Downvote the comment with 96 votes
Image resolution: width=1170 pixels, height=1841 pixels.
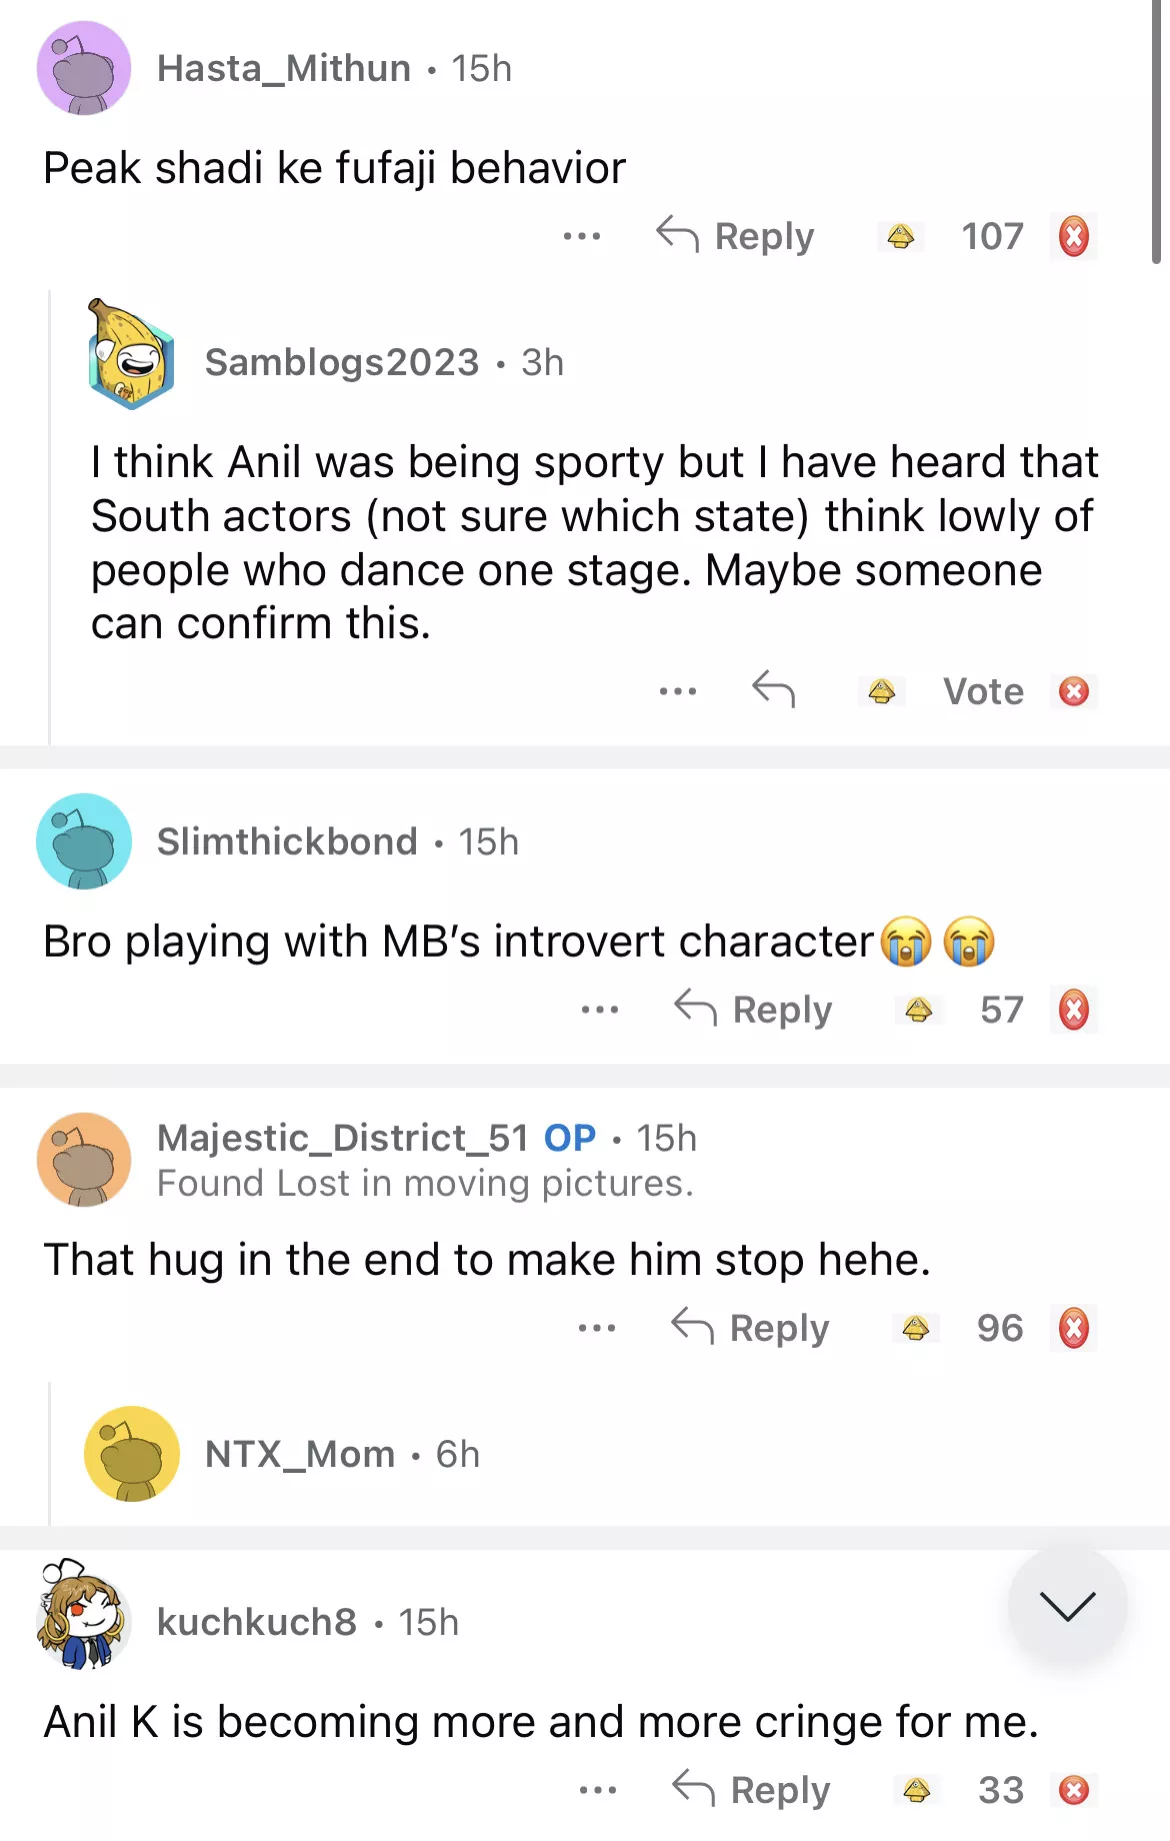pos(1074,1328)
